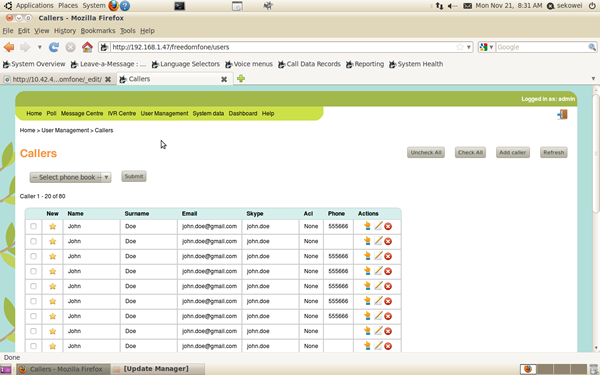Screen dimensions: 600x375
Task: Click the Check All button
Action: (x=470, y=152)
